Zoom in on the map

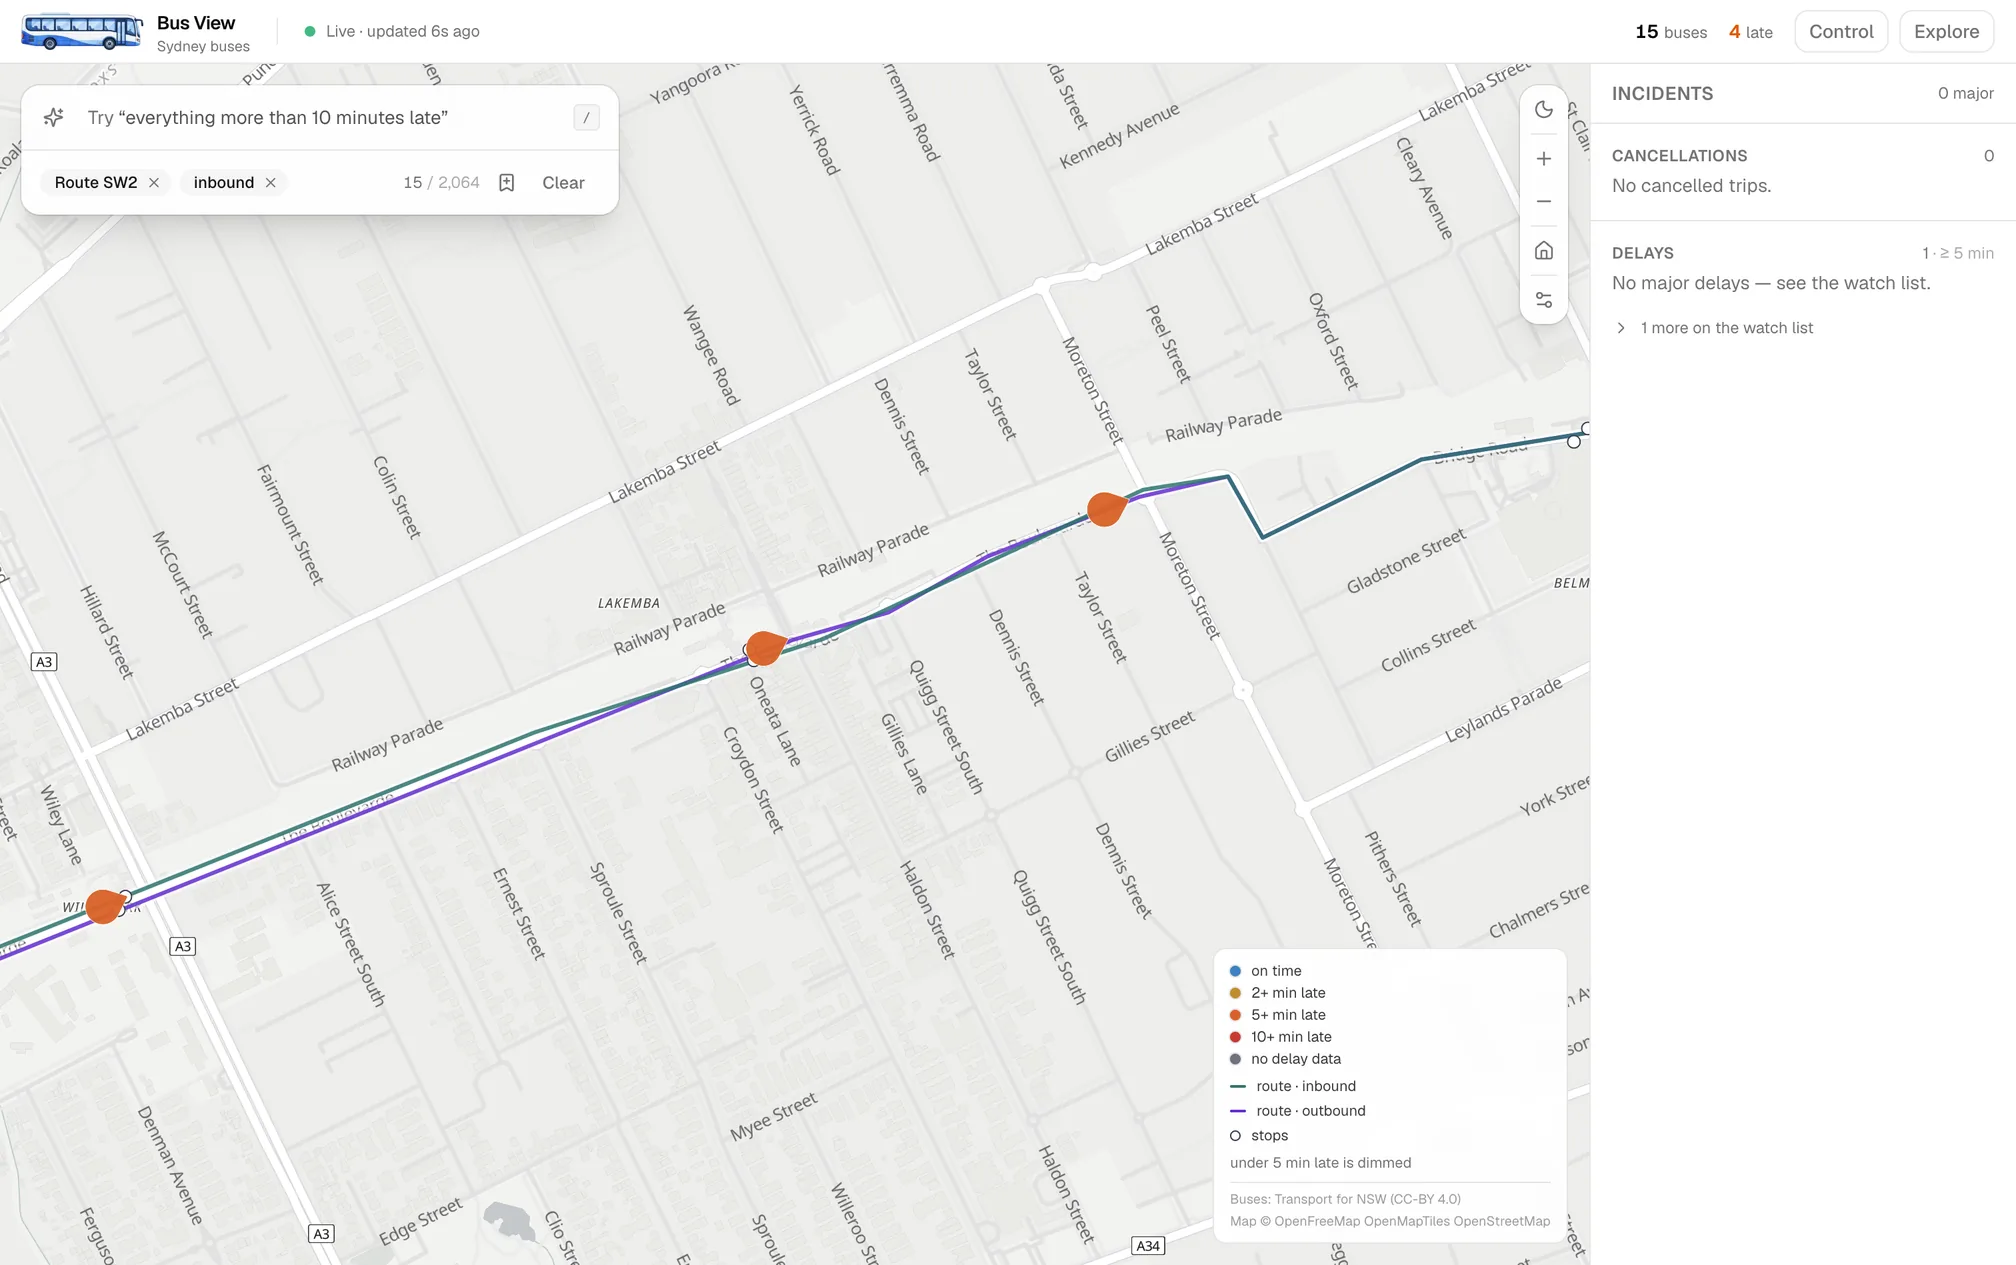click(x=1544, y=159)
